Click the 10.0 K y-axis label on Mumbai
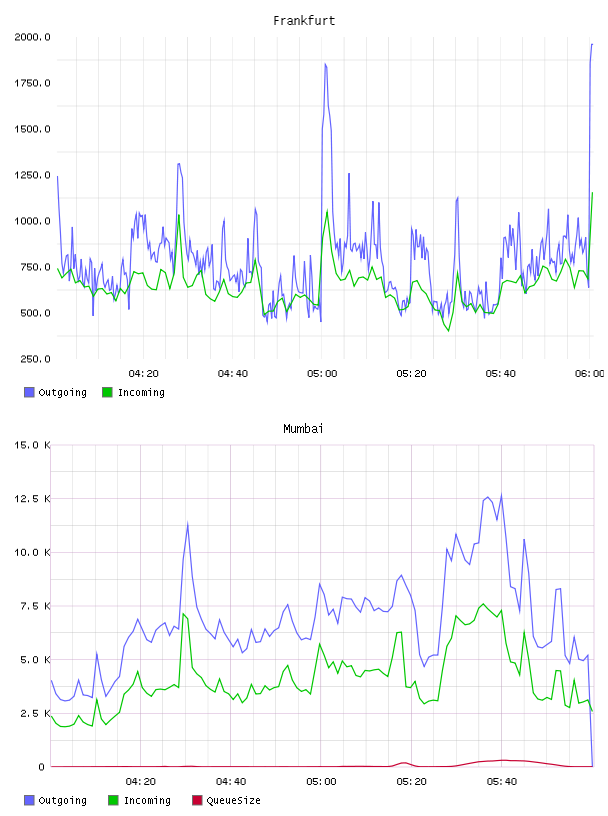 pyautogui.click(x=32, y=552)
